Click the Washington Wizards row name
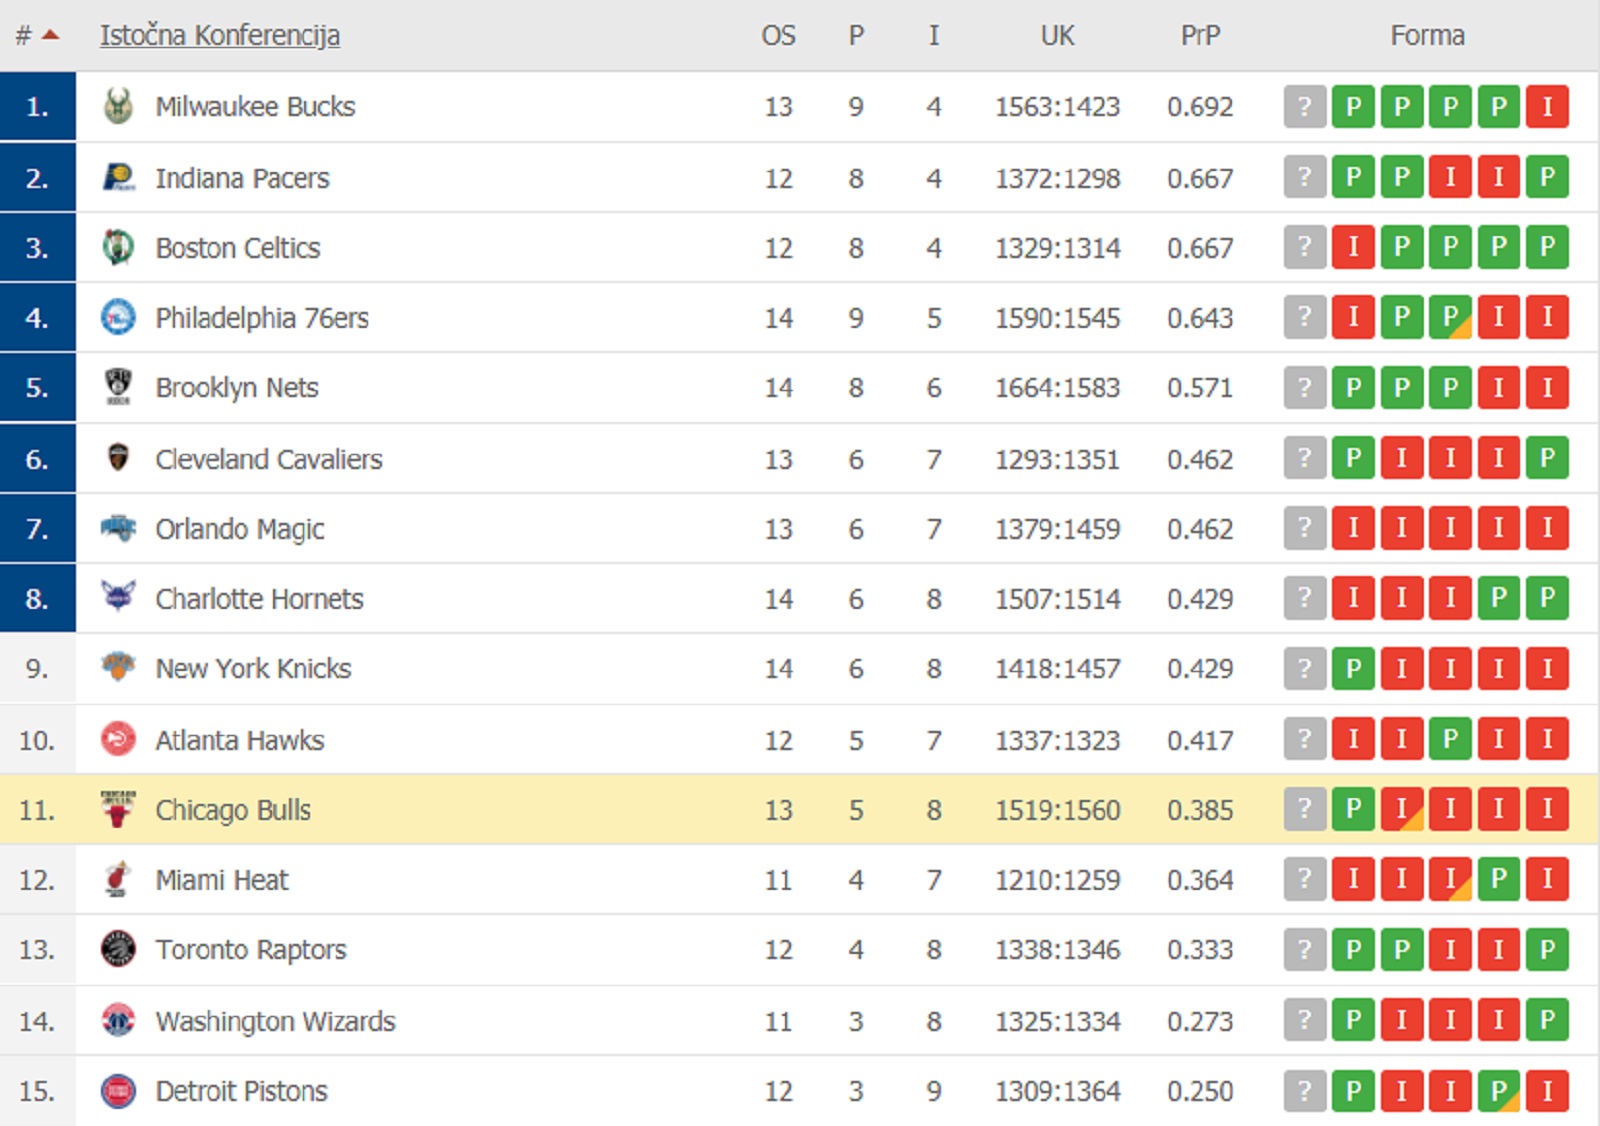 click(275, 1021)
